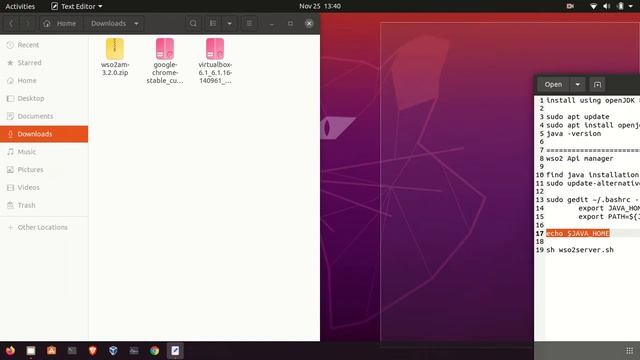Click screen recording indicator in top bar
Viewport: 640px width, 360px height.
click(570, 6)
